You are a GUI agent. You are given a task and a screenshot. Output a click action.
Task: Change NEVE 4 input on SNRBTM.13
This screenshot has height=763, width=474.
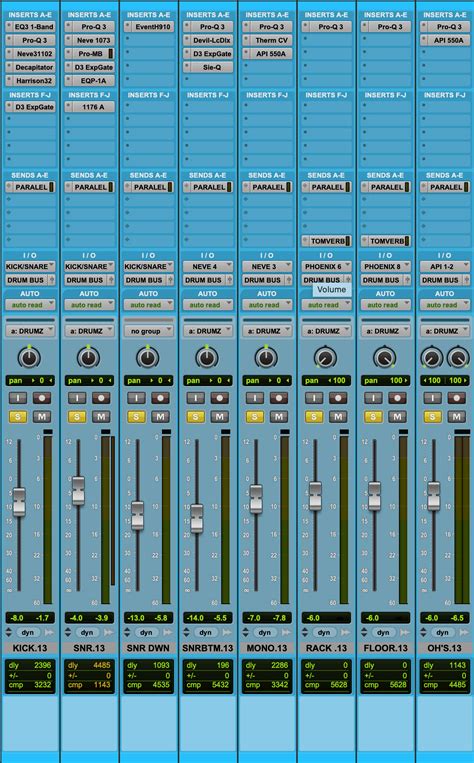[x=208, y=267]
